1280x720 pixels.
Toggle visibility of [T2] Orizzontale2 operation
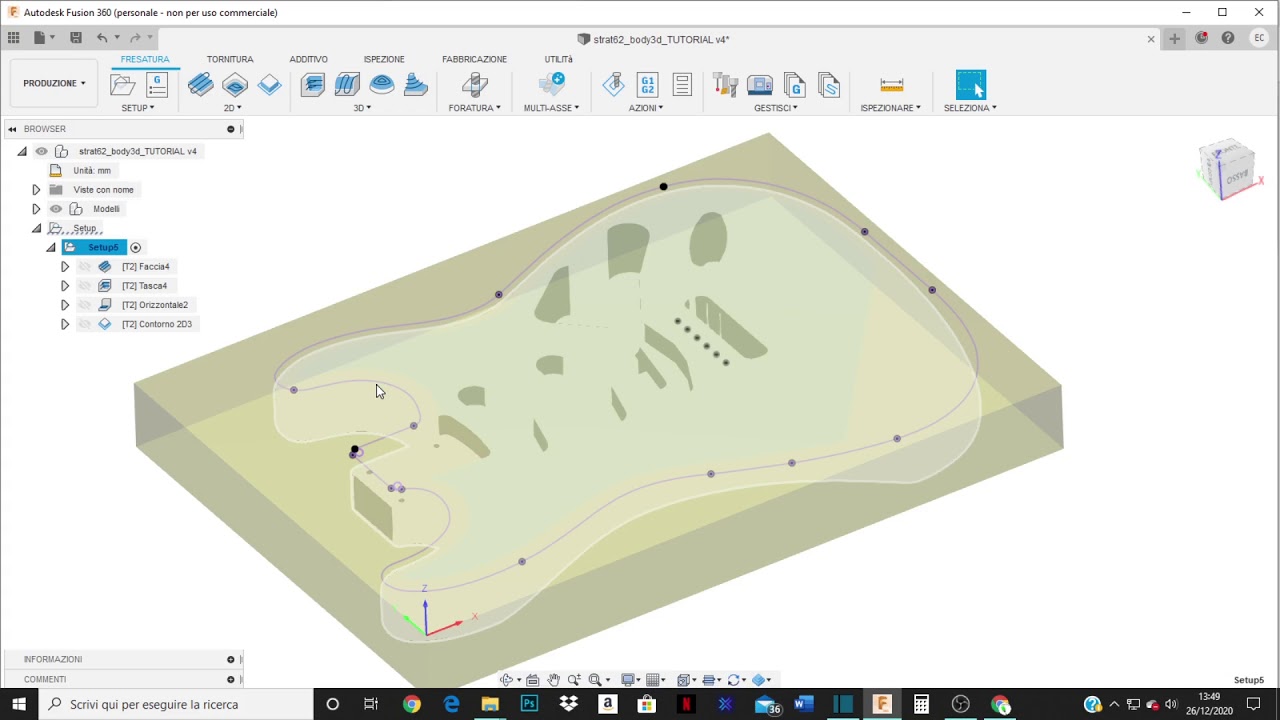(x=85, y=305)
